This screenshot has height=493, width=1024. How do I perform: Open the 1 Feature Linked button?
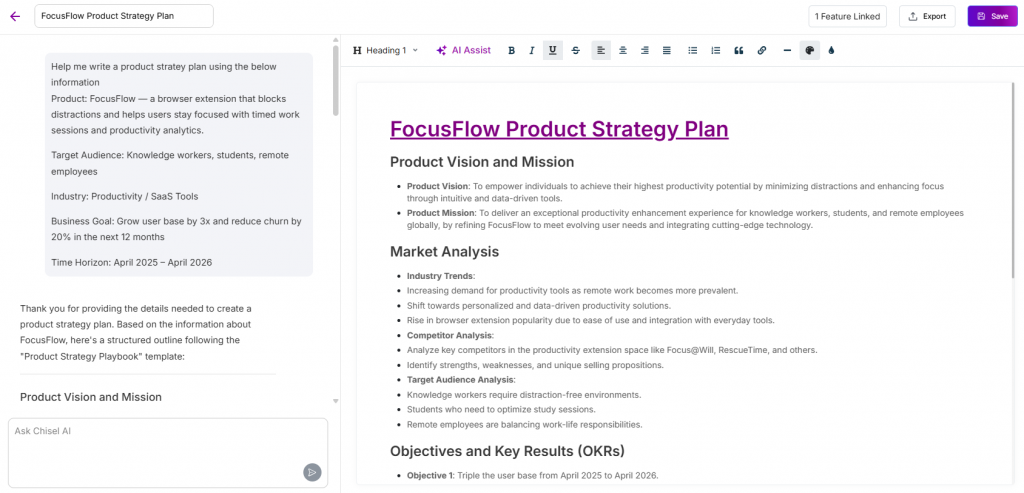(847, 16)
